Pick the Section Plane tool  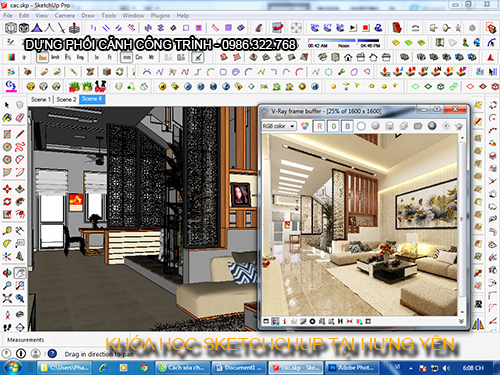point(20,327)
